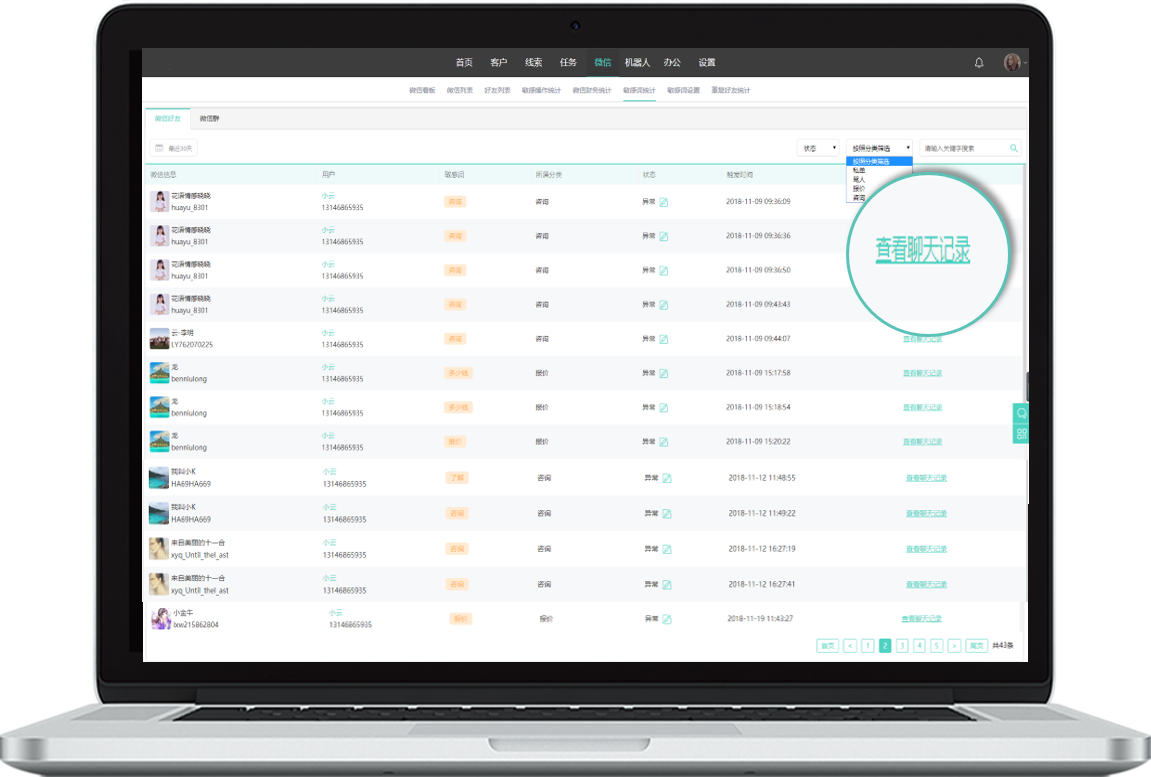This screenshot has width=1151, height=777.
Task: Click the previous page arrow
Action: pos(850,646)
